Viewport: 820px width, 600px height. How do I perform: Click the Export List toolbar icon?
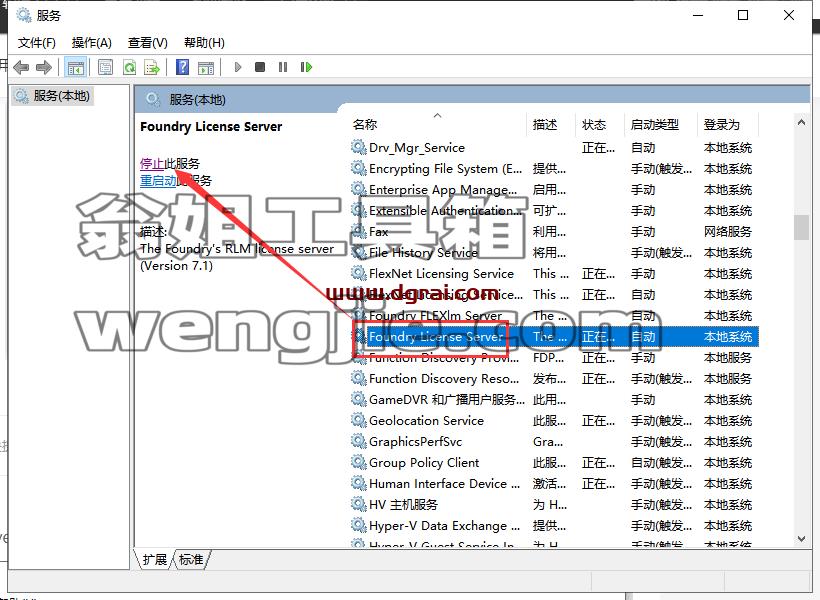(x=152, y=67)
